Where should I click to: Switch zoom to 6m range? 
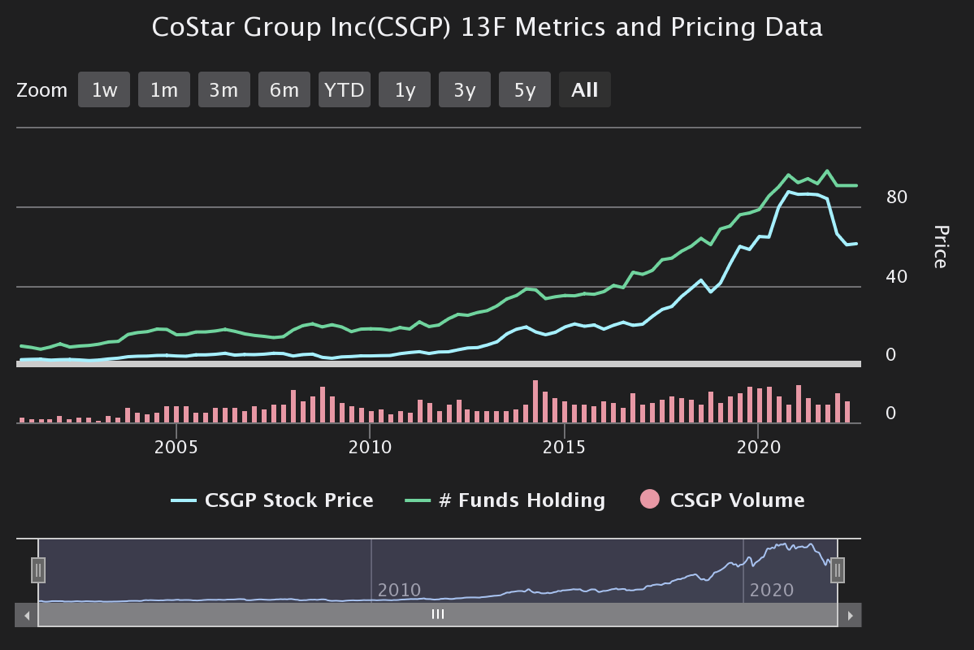coord(284,90)
